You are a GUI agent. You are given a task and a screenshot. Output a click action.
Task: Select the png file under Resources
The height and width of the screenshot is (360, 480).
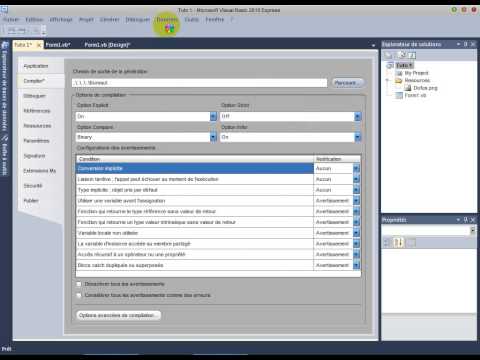[425, 88]
